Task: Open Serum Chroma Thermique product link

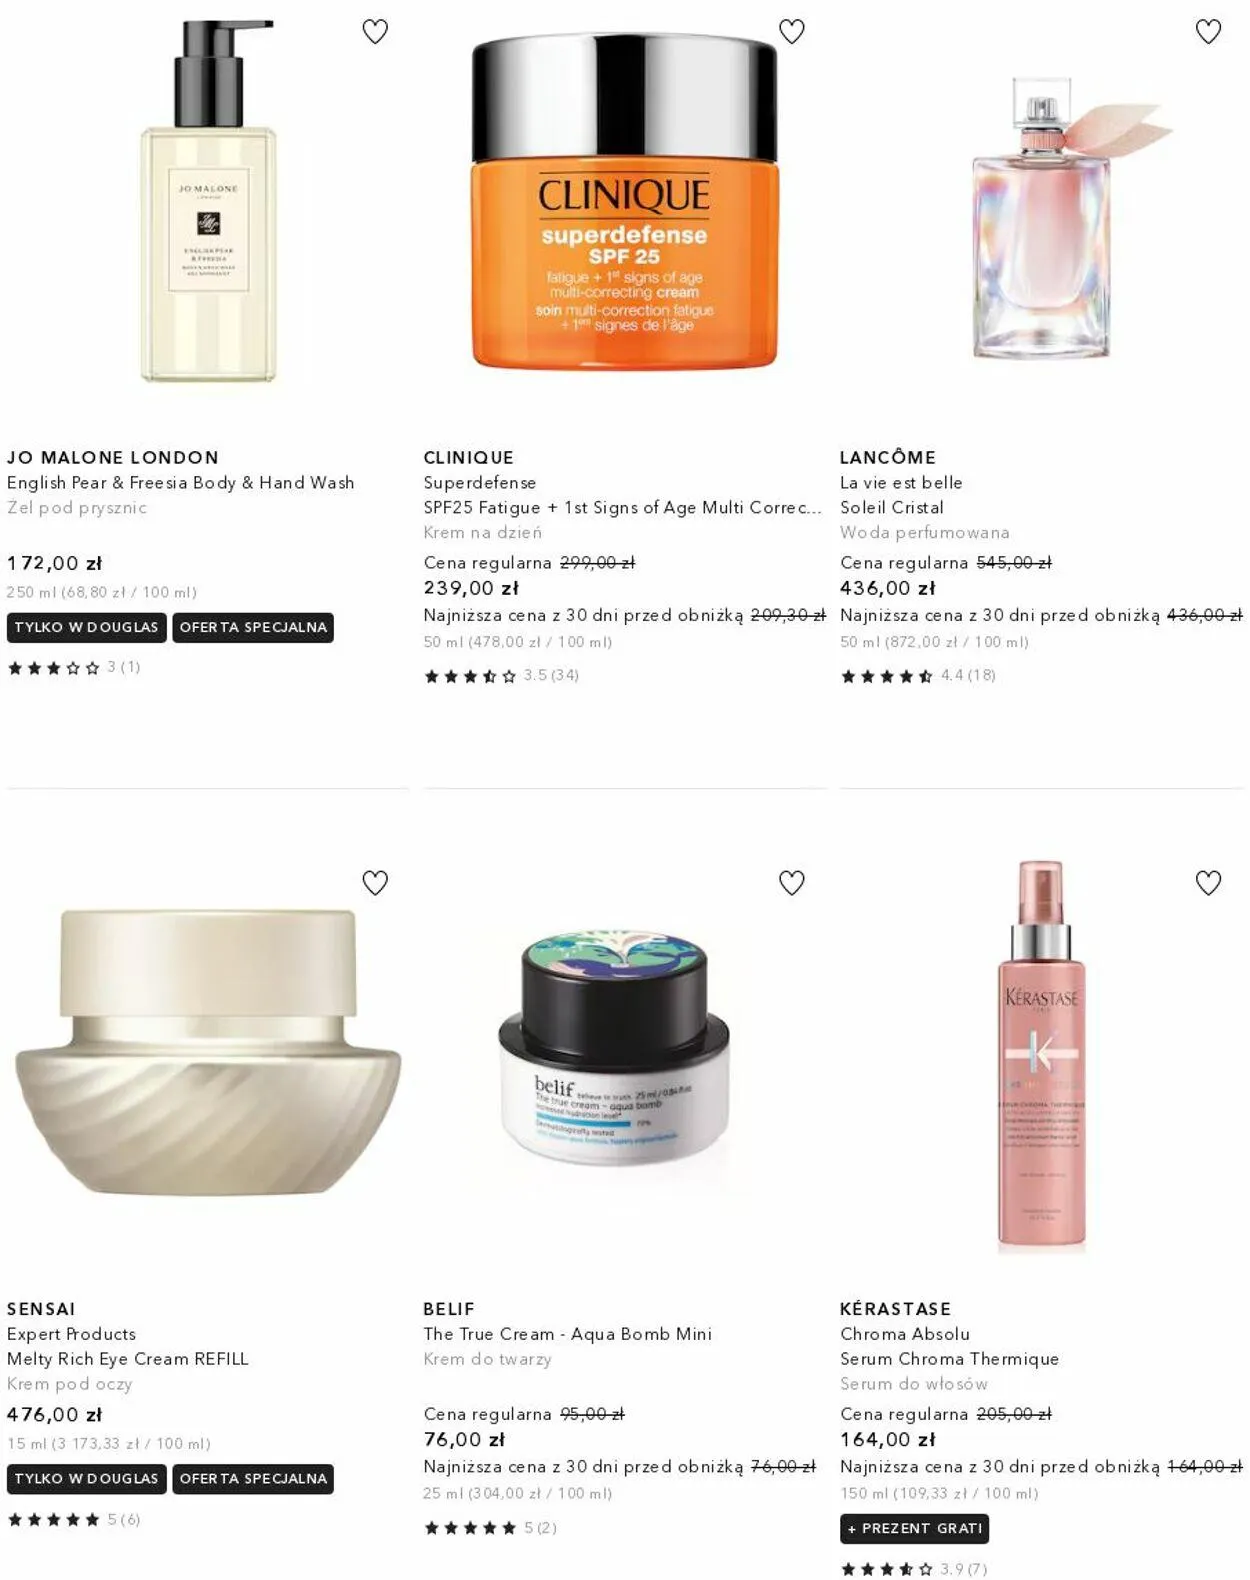Action: [x=949, y=1359]
